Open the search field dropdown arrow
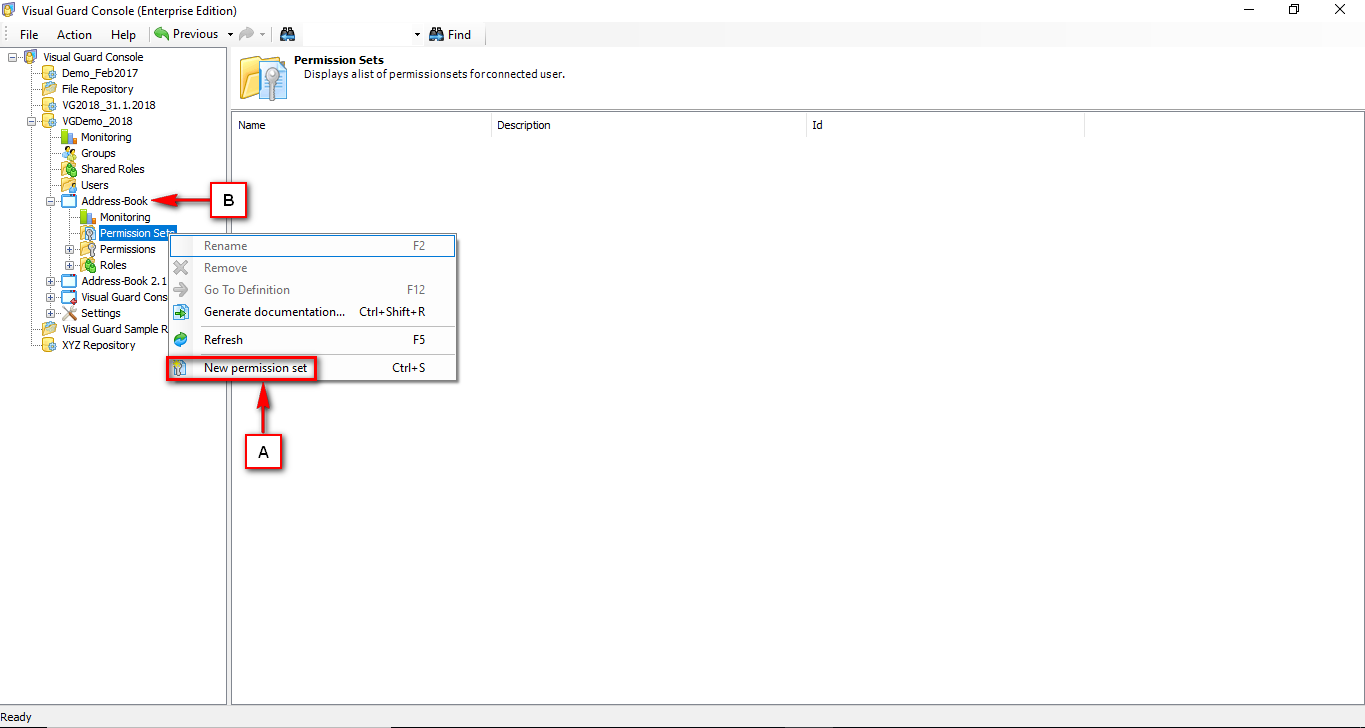1365x728 pixels. coord(417,34)
